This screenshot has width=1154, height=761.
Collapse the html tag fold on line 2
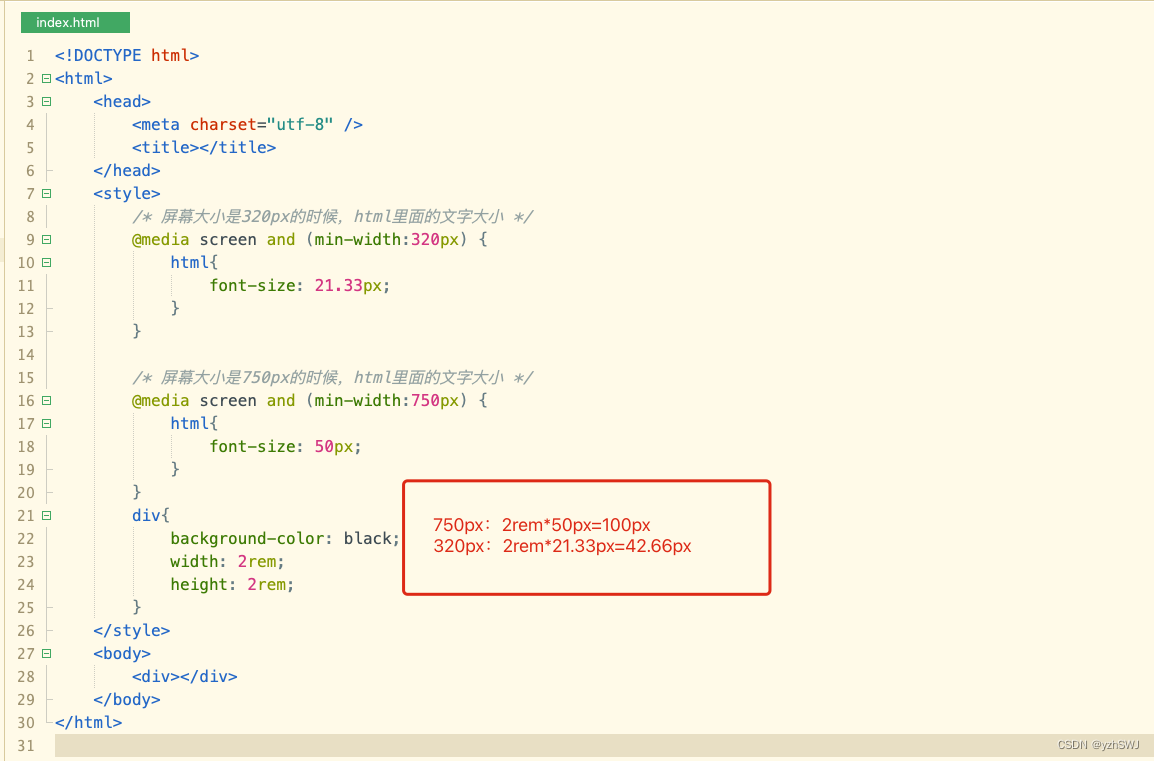[x=46, y=78]
